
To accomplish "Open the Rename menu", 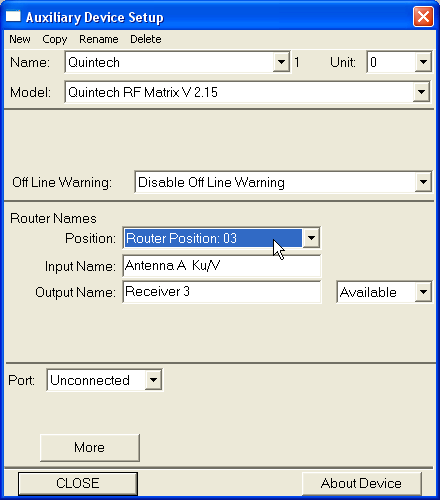I will pyautogui.click(x=99, y=39).
